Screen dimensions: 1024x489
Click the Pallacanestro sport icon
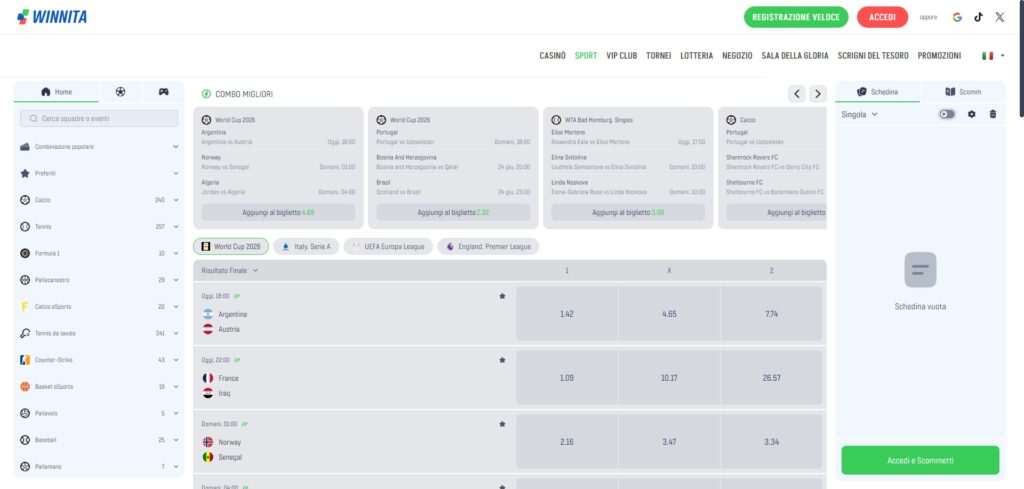(x=25, y=280)
